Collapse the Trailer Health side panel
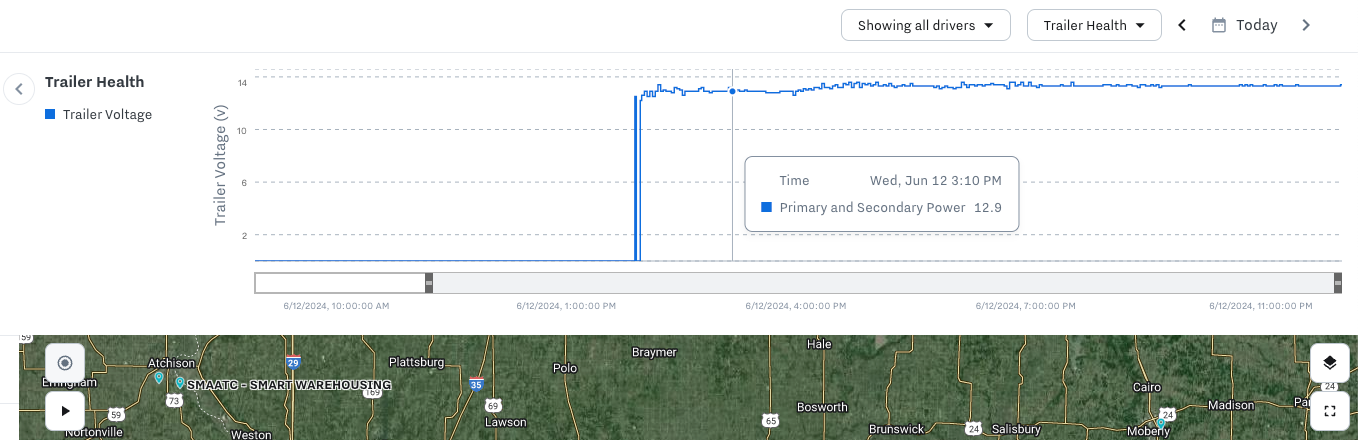The height and width of the screenshot is (440, 1358). coord(18,89)
